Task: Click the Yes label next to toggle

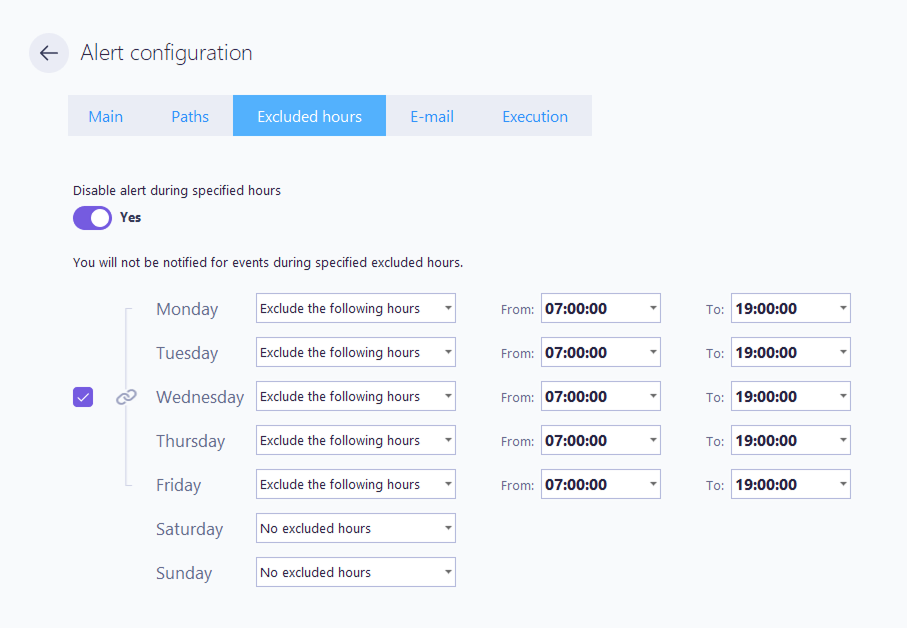Action: [131, 217]
